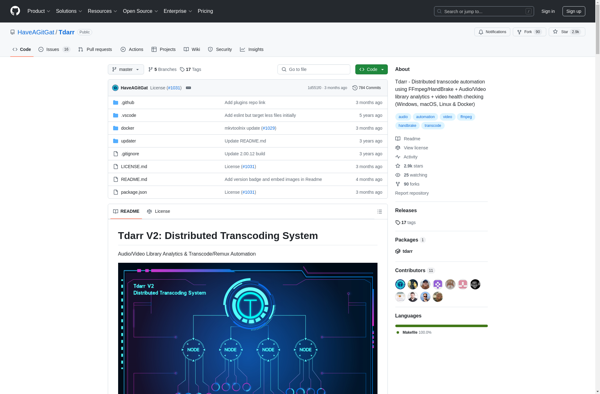This screenshot has height=394, width=600.
Task: Open the master branch selector
Action: click(126, 69)
